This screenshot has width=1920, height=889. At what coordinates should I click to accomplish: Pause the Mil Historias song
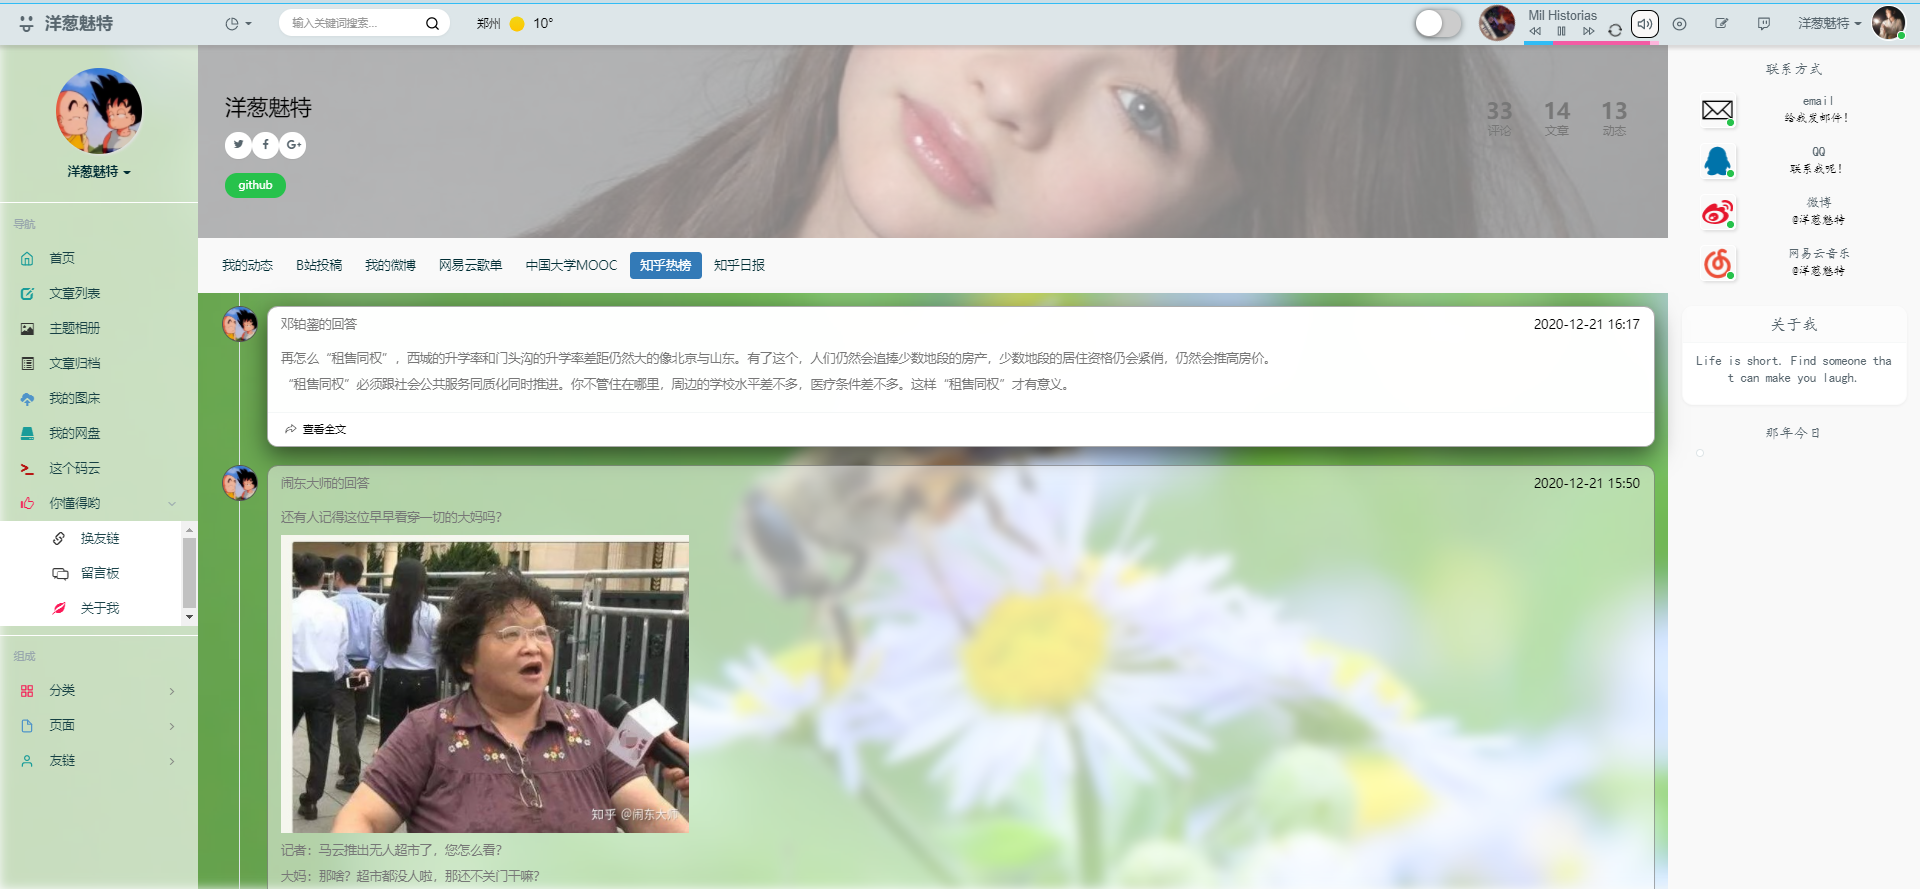1561,31
